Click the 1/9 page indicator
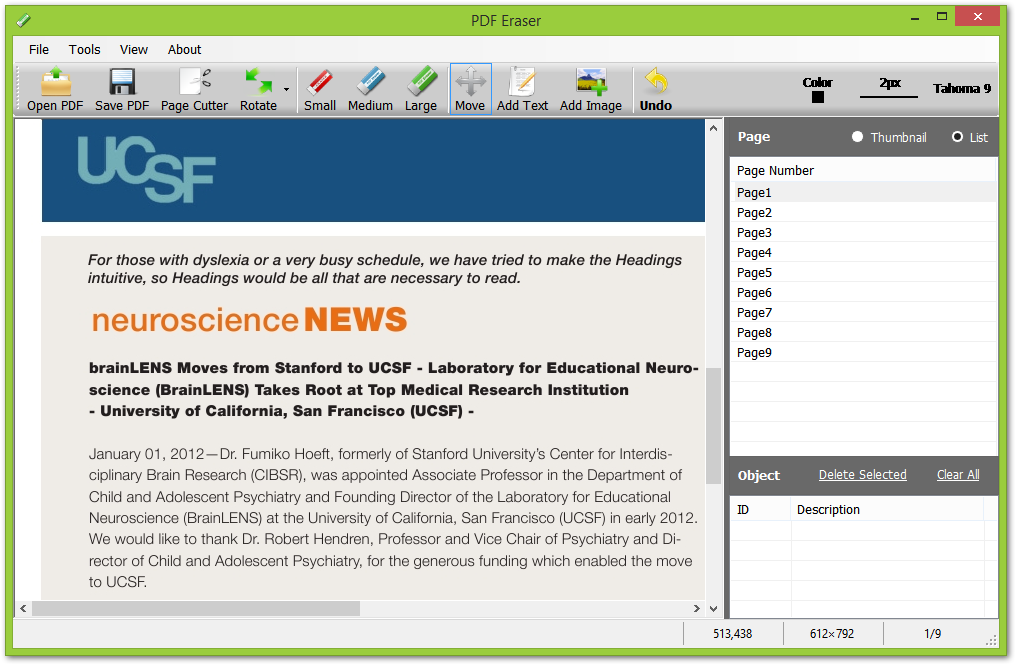The height and width of the screenshot is (665, 1016). (x=932, y=634)
